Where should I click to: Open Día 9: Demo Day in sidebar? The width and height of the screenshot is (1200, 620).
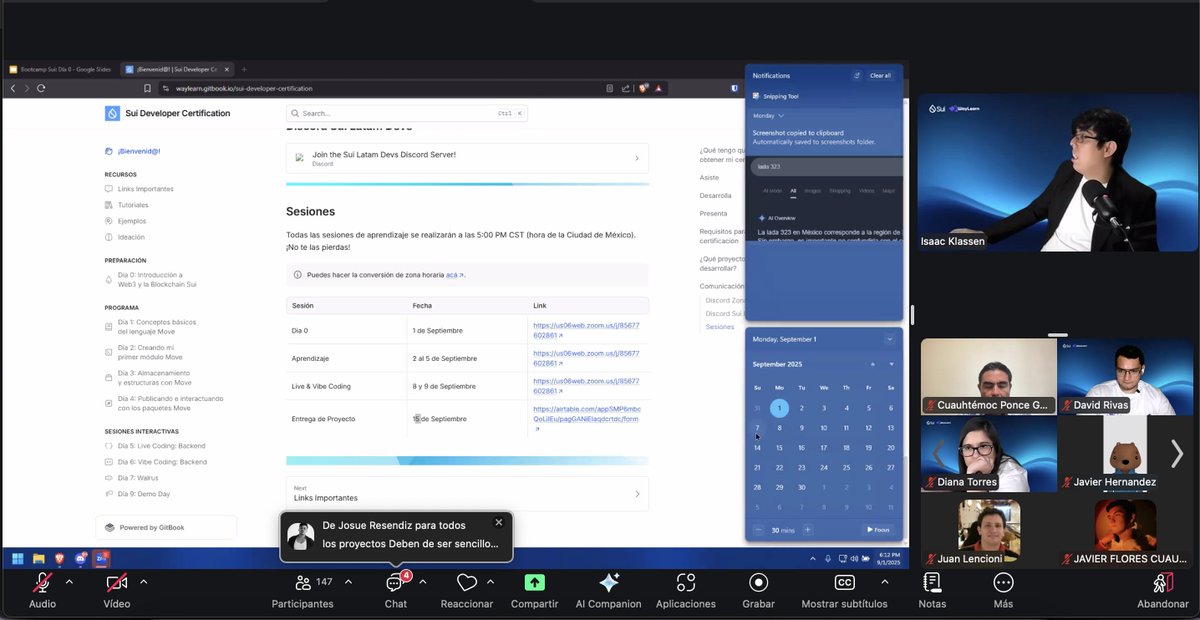pyautogui.click(x=143, y=494)
